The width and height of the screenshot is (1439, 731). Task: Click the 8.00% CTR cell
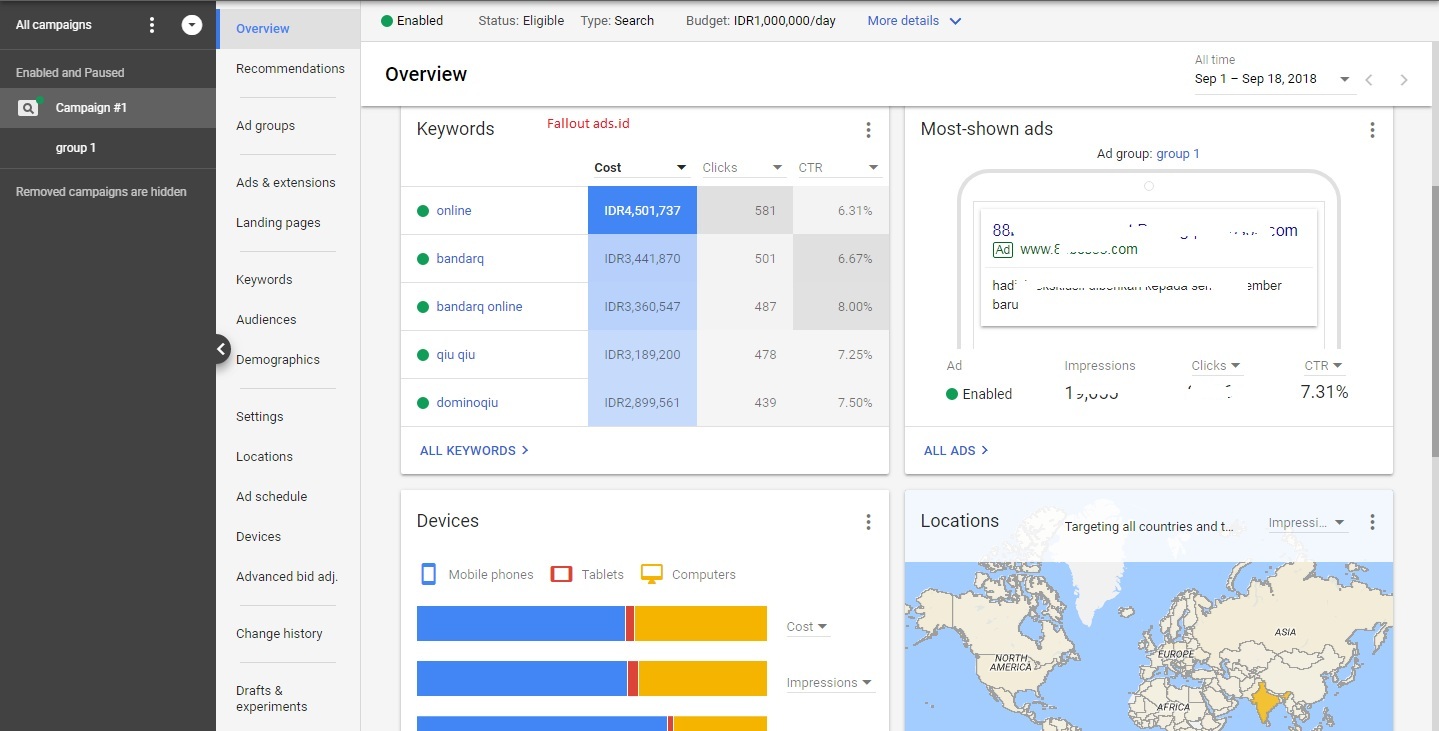tap(841, 307)
